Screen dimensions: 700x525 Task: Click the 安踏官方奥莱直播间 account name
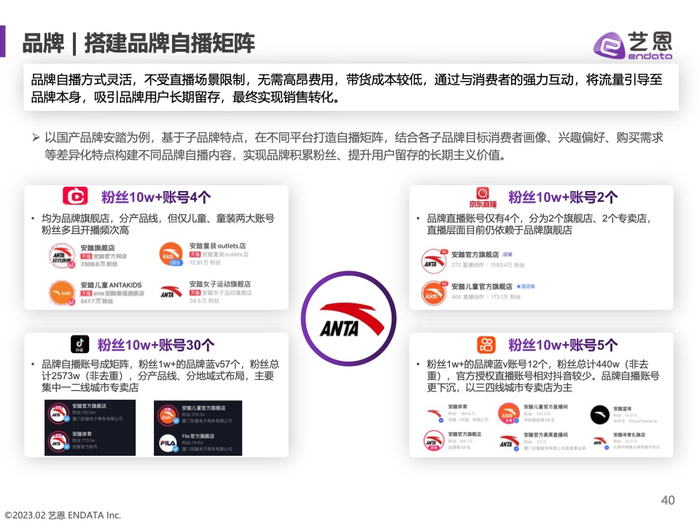point(546,434)
